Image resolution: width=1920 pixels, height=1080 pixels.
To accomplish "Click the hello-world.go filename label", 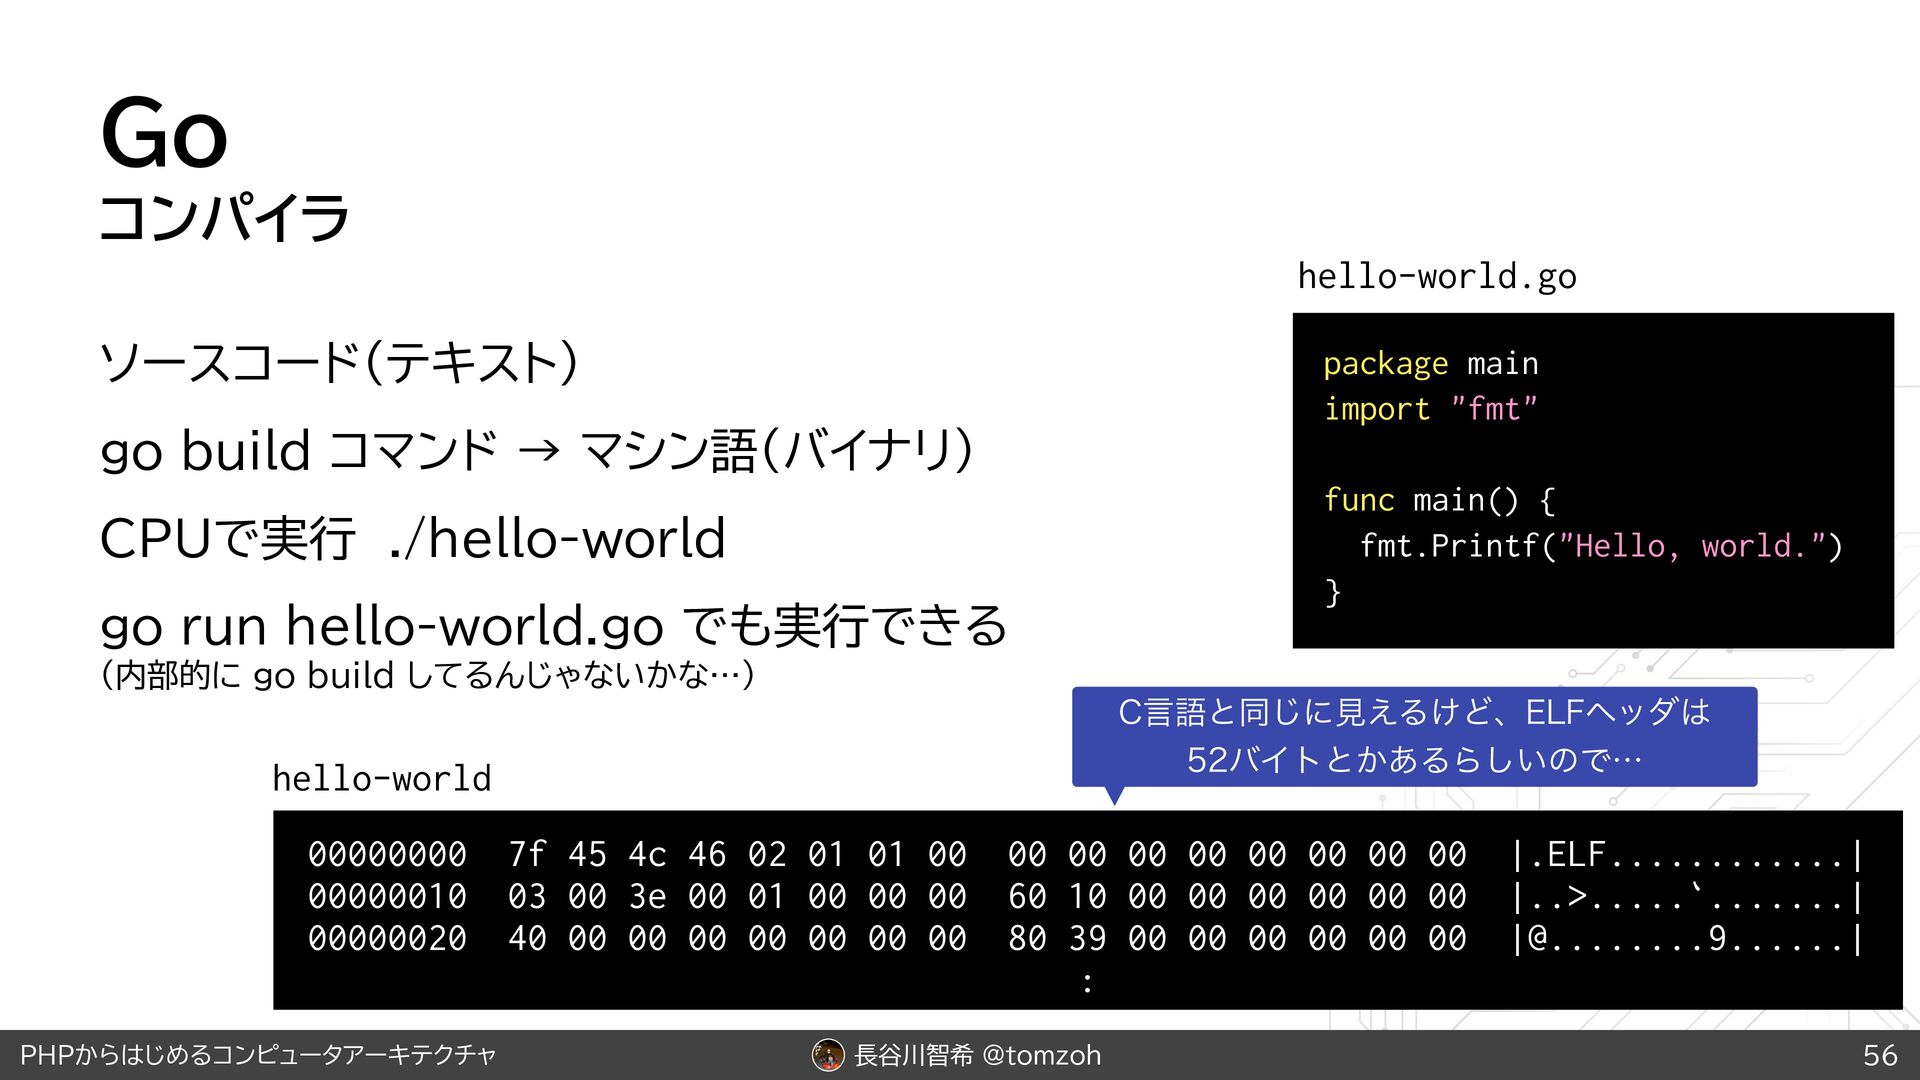I will 1436,276.
